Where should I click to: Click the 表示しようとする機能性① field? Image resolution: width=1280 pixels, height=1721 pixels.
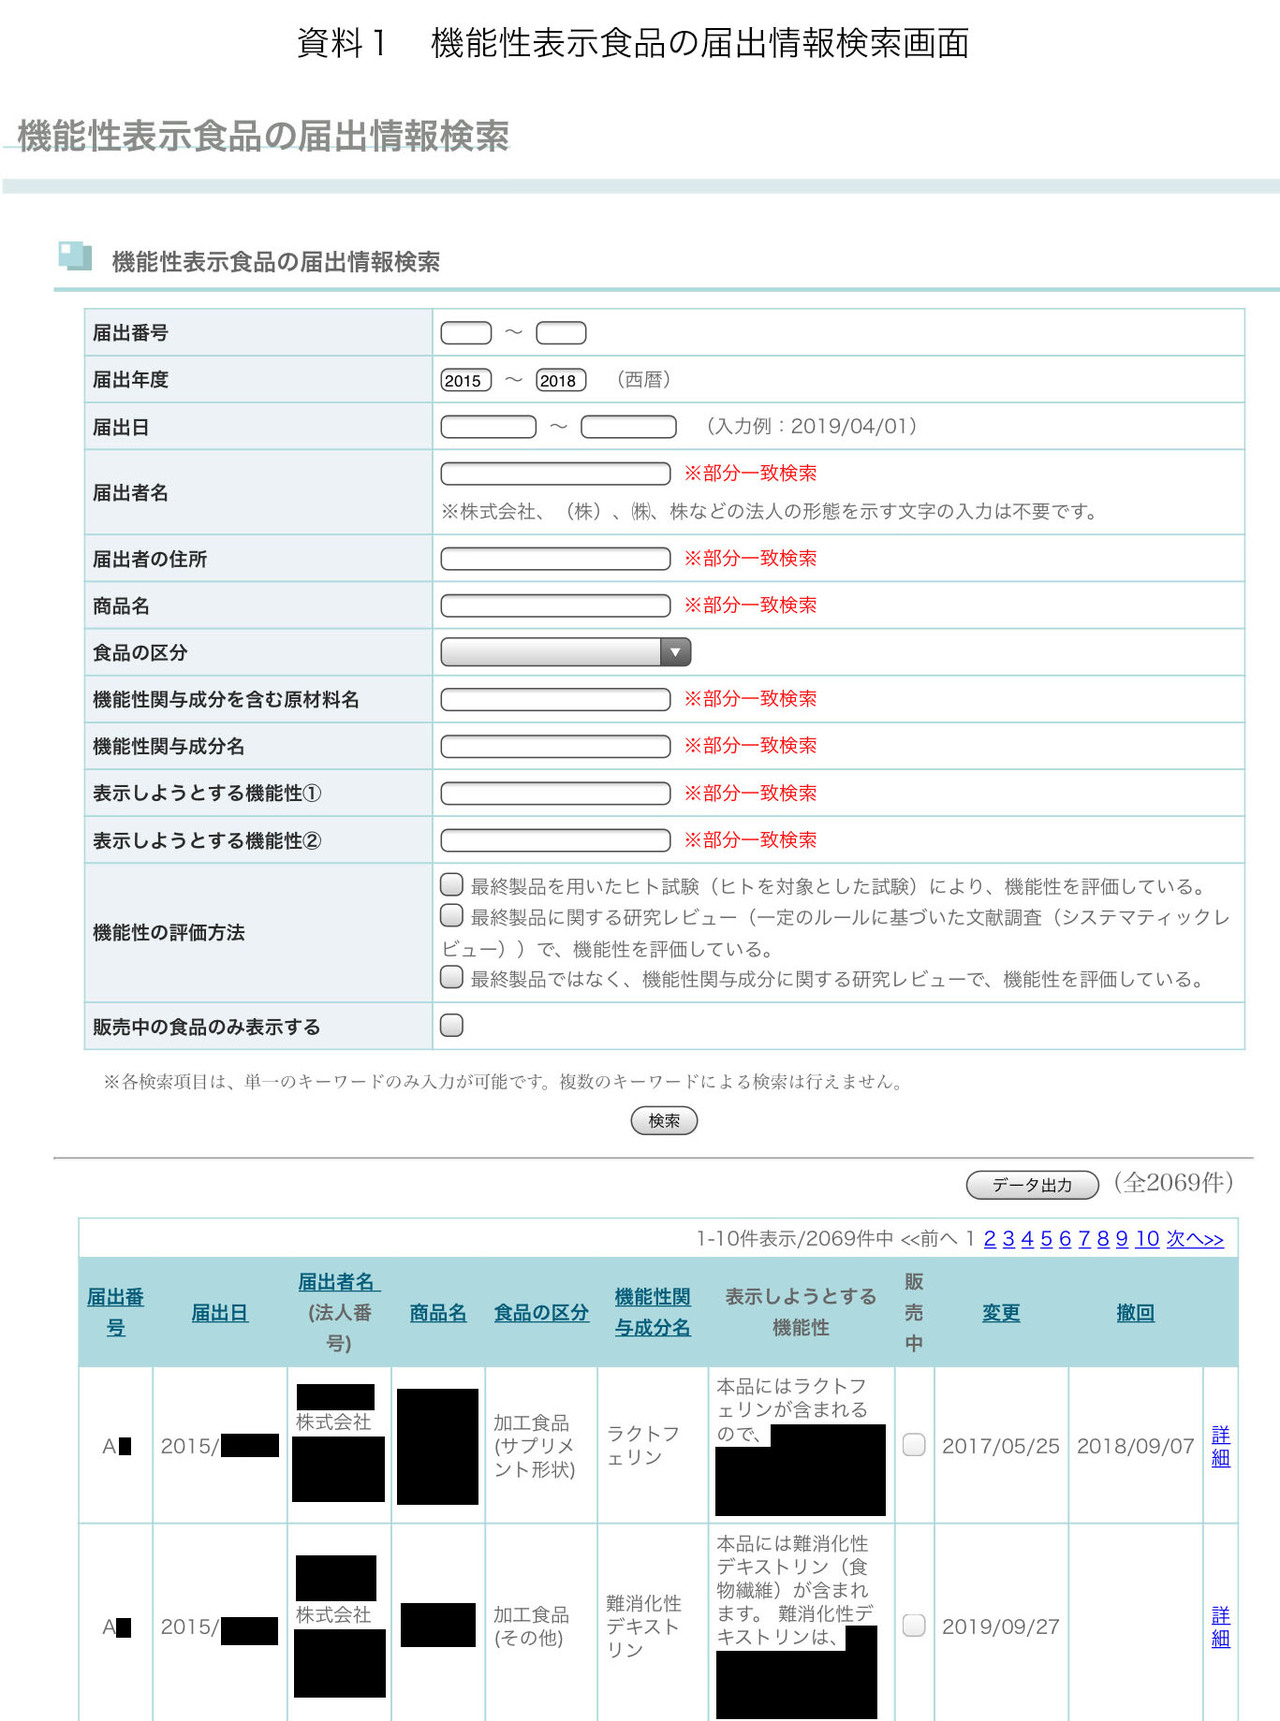point(556,793)
